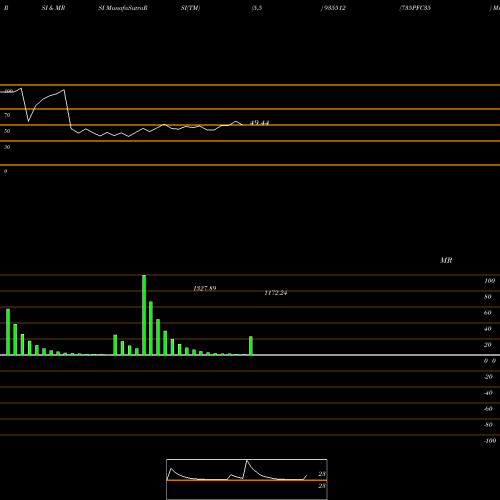Click the -100 label on the MR axis
500x500 pixels.
(490, 441)
